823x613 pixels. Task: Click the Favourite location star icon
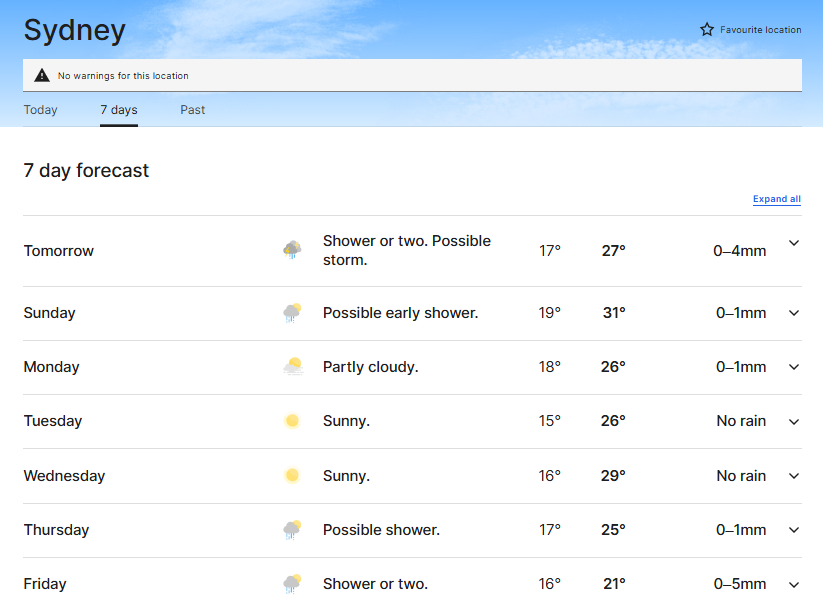(707, 30)
